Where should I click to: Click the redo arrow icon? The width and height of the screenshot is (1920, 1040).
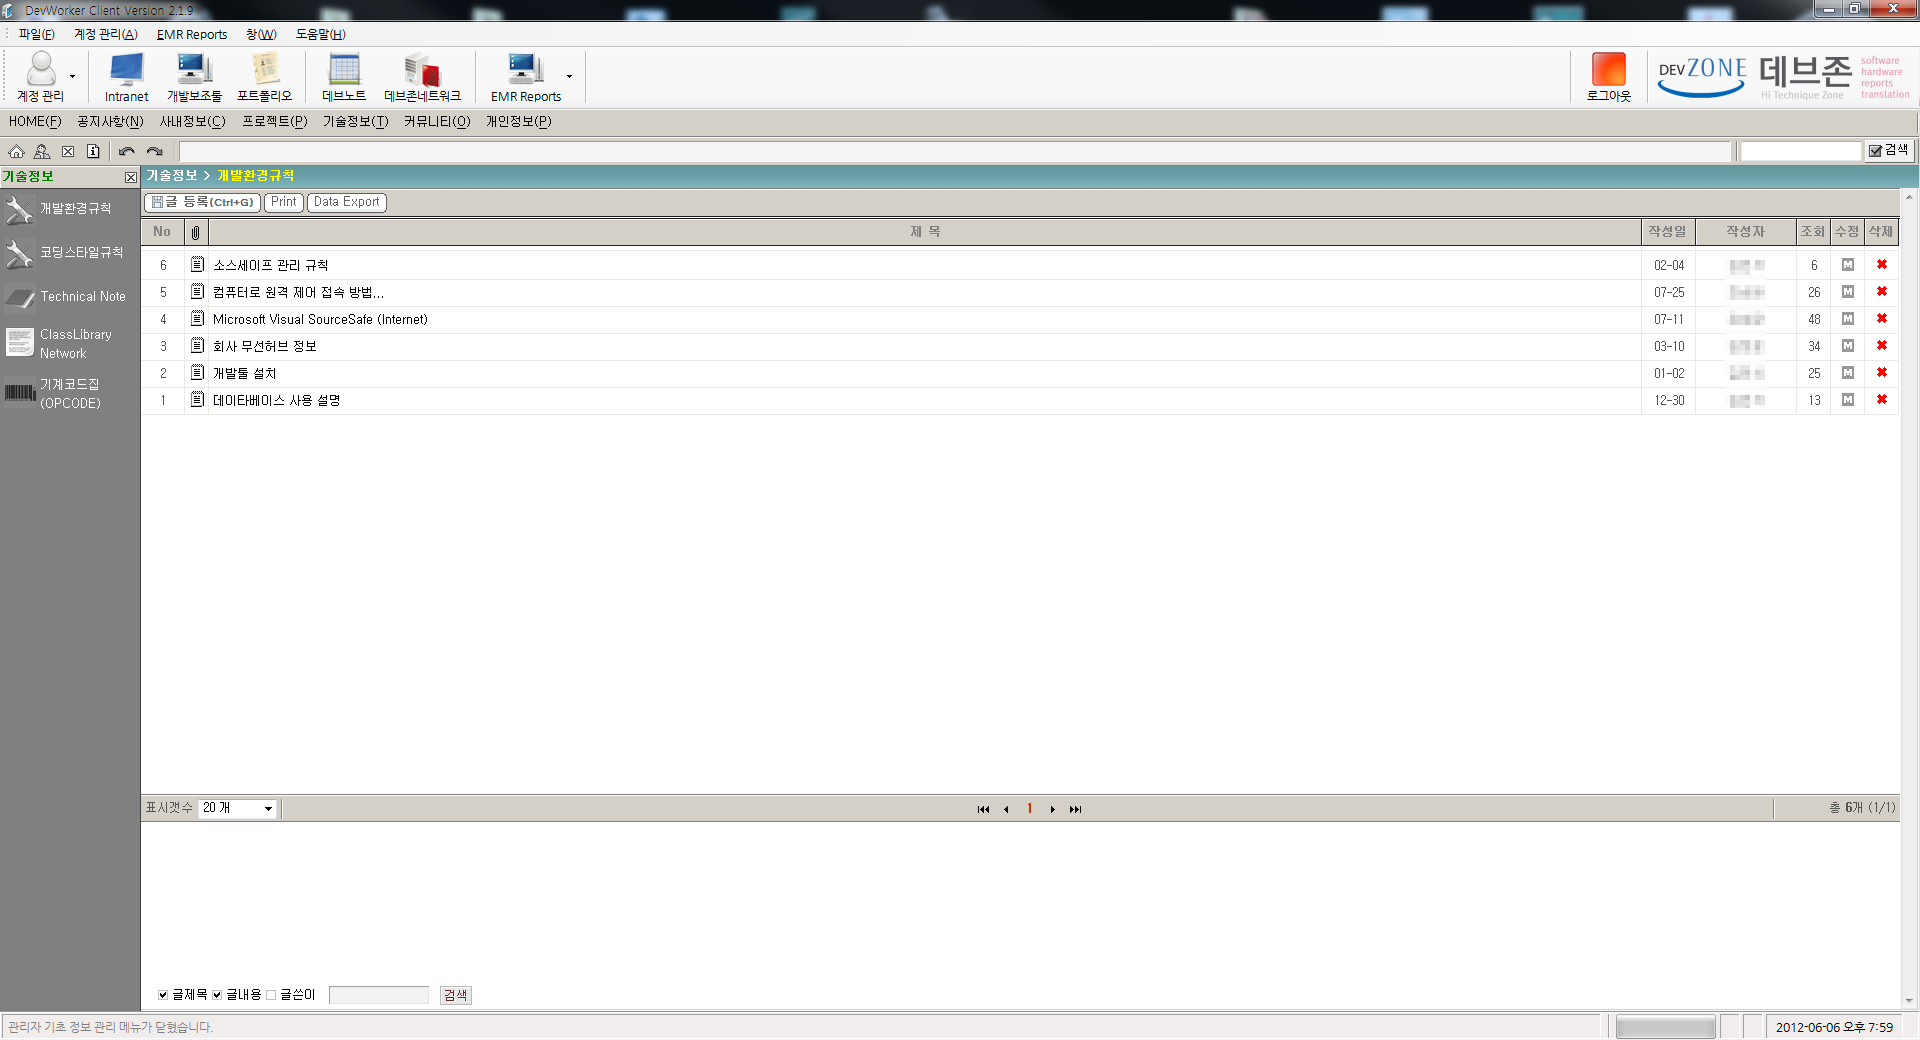(x=155, y=152)
